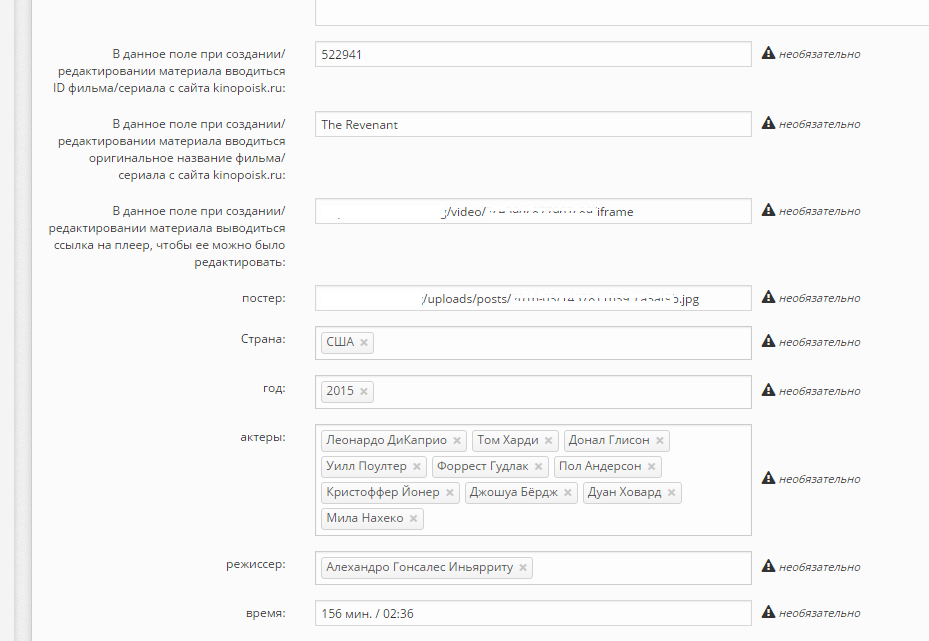
Task: Focus the original title field The Revenant
Action: 533,124
